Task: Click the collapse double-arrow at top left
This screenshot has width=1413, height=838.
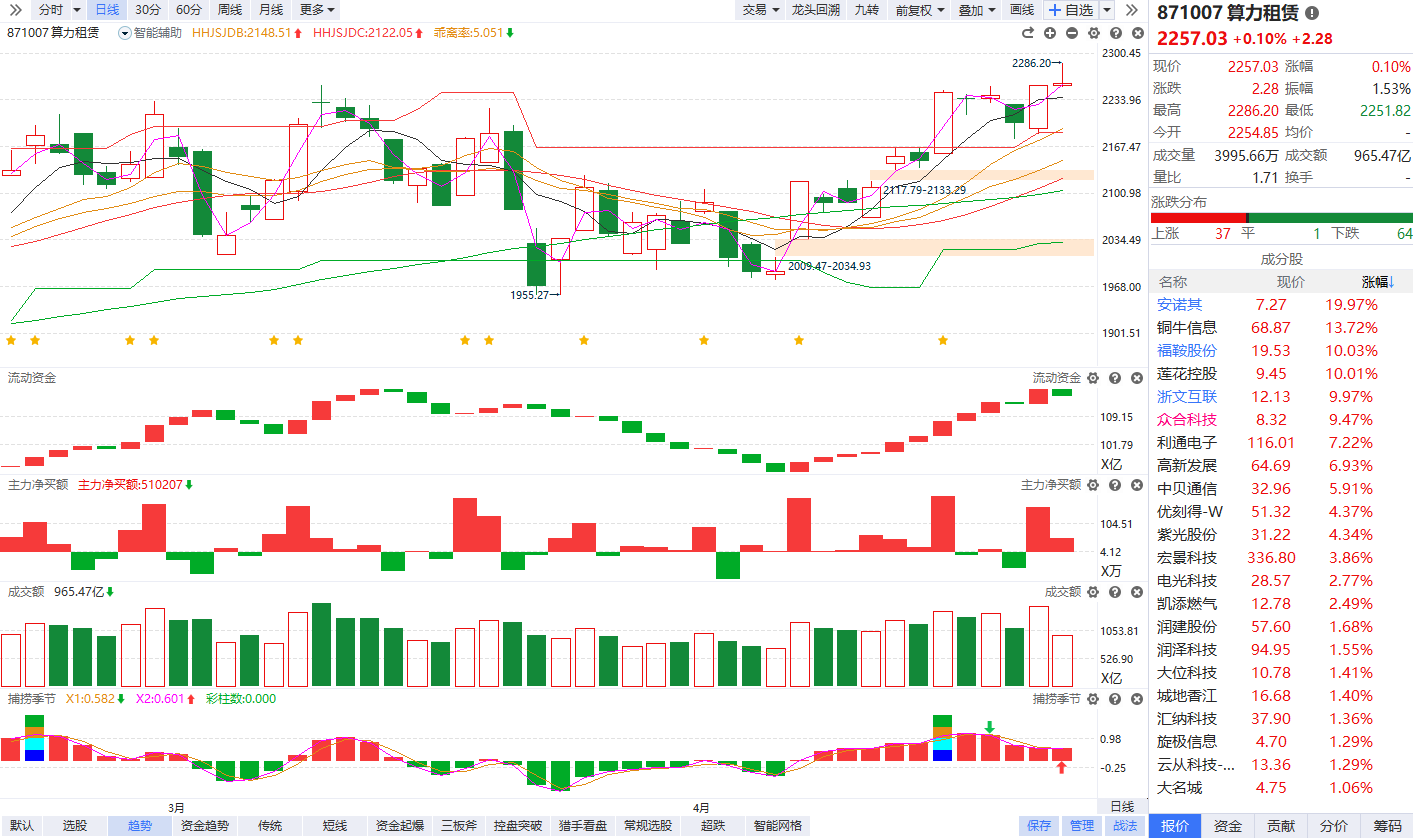Action: point(16,10)
